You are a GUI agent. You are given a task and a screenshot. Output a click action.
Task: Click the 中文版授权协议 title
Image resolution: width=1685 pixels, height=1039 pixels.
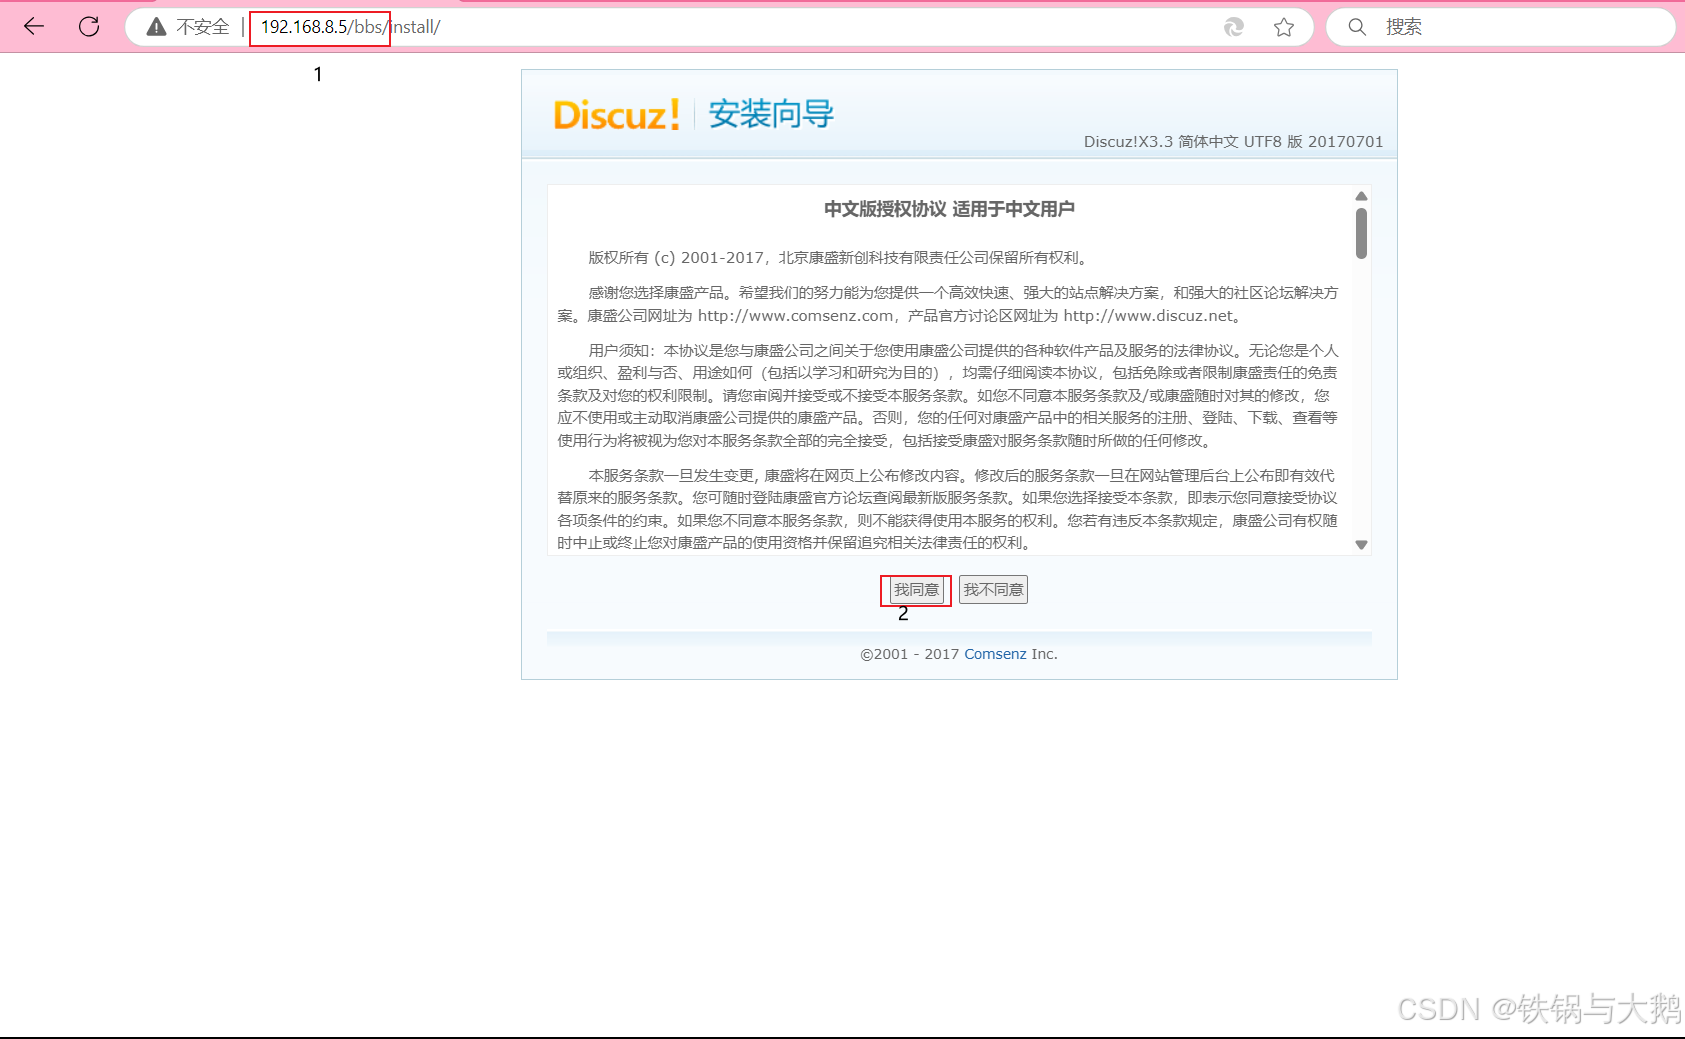[949, 209]
